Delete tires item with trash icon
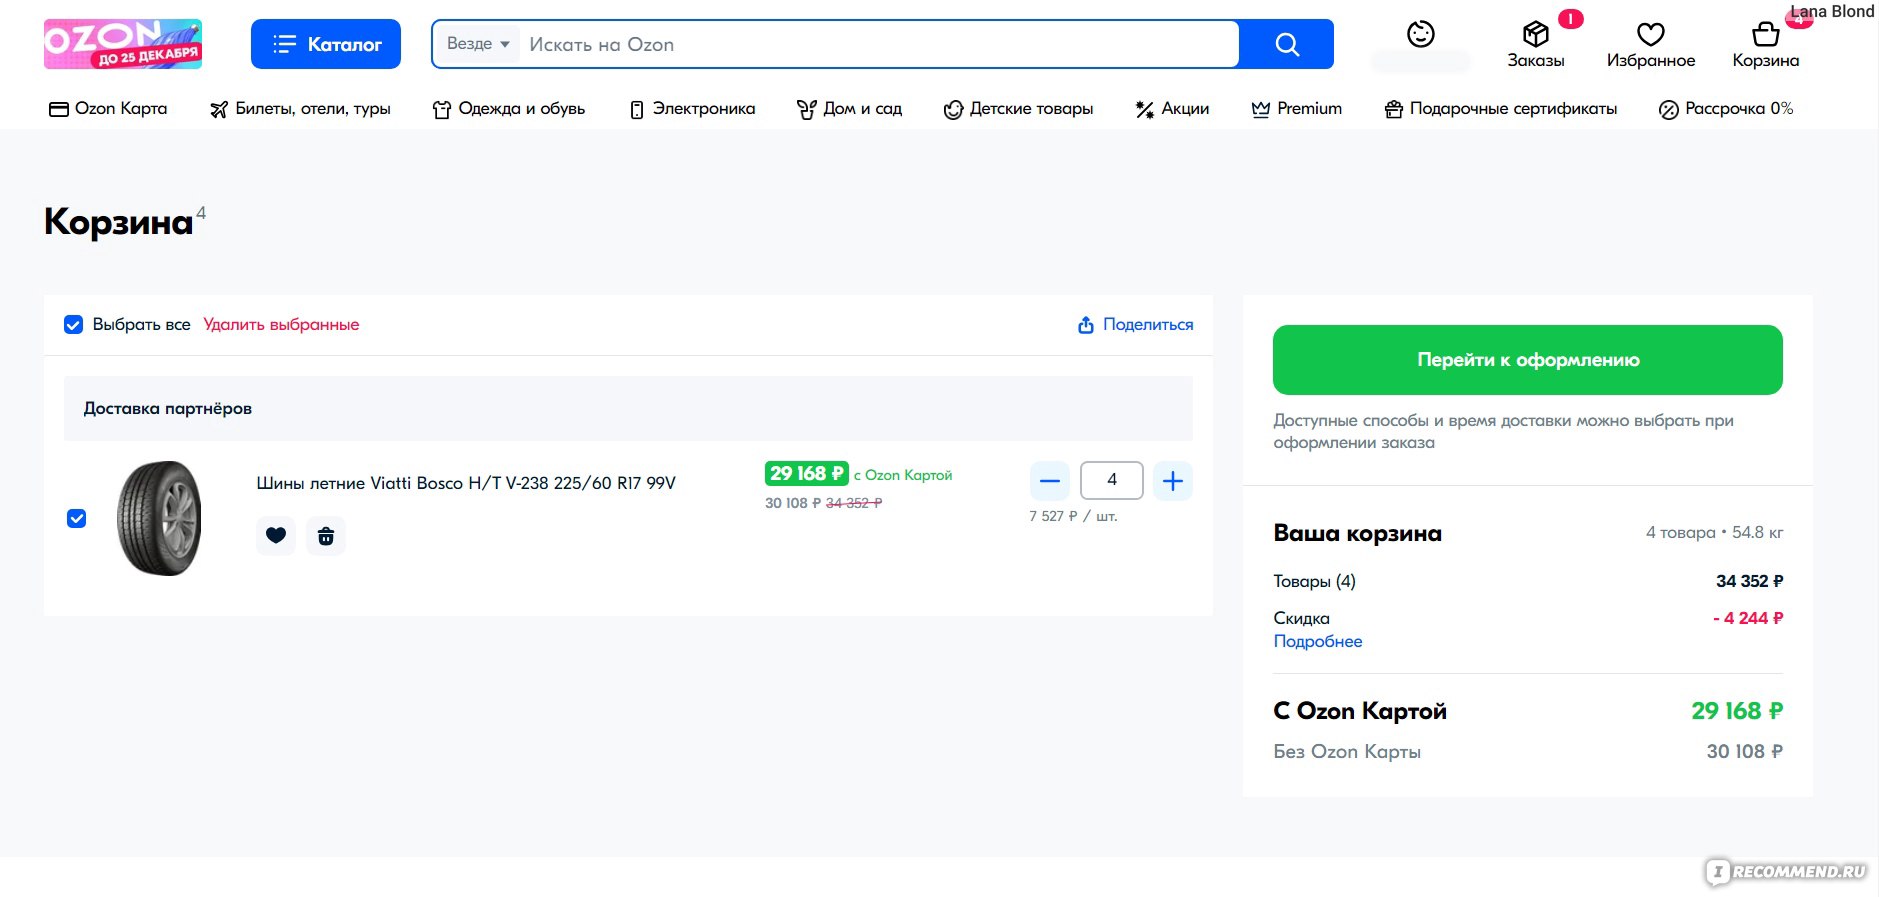The image size is (1879, 897). (326, 536)
